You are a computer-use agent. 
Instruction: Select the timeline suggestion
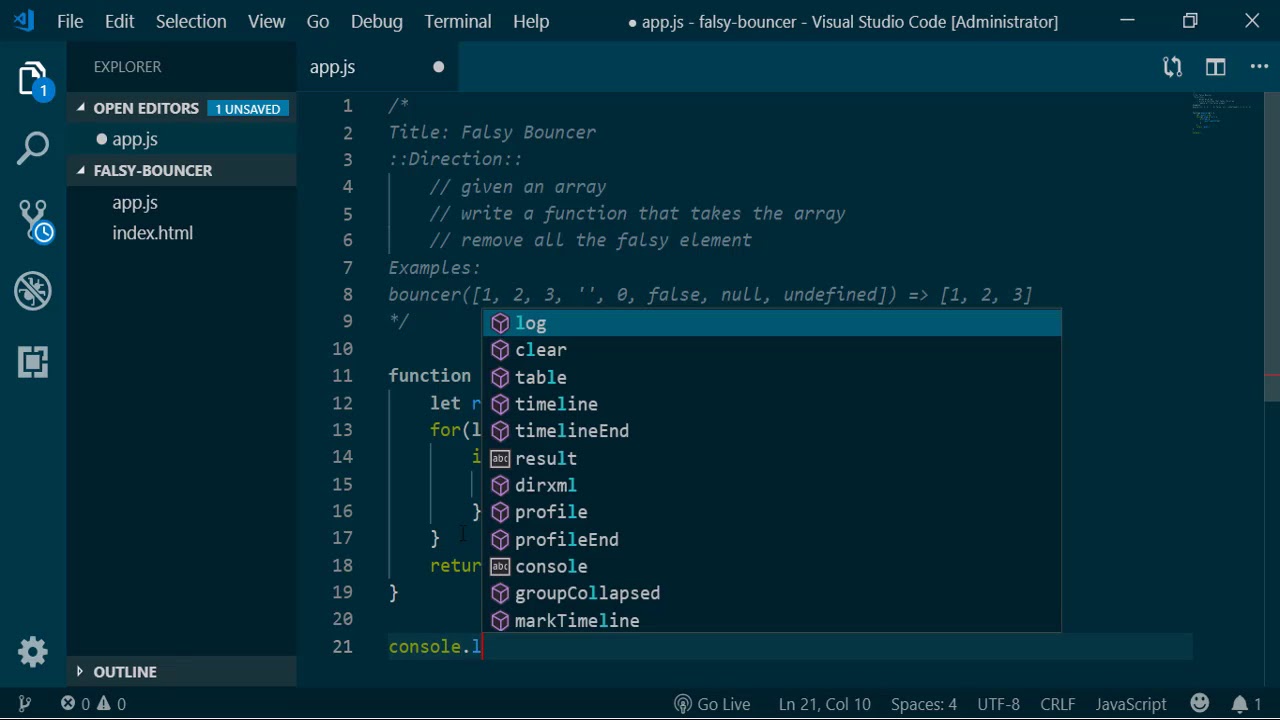click(x=772, y=404)
